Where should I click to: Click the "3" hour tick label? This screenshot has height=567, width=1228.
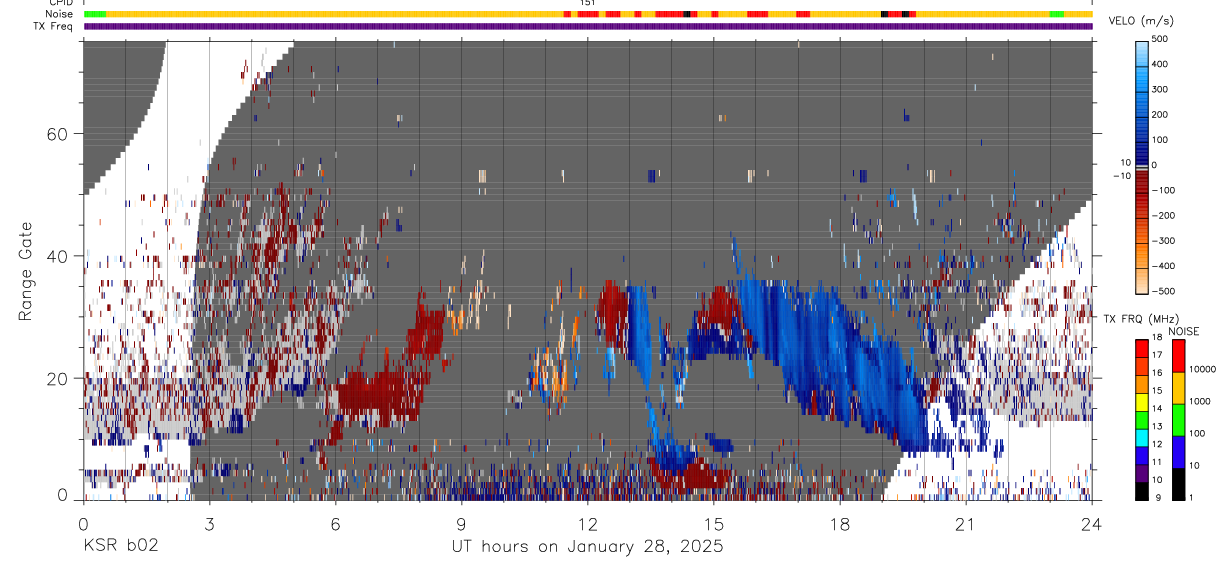[209, 524]
